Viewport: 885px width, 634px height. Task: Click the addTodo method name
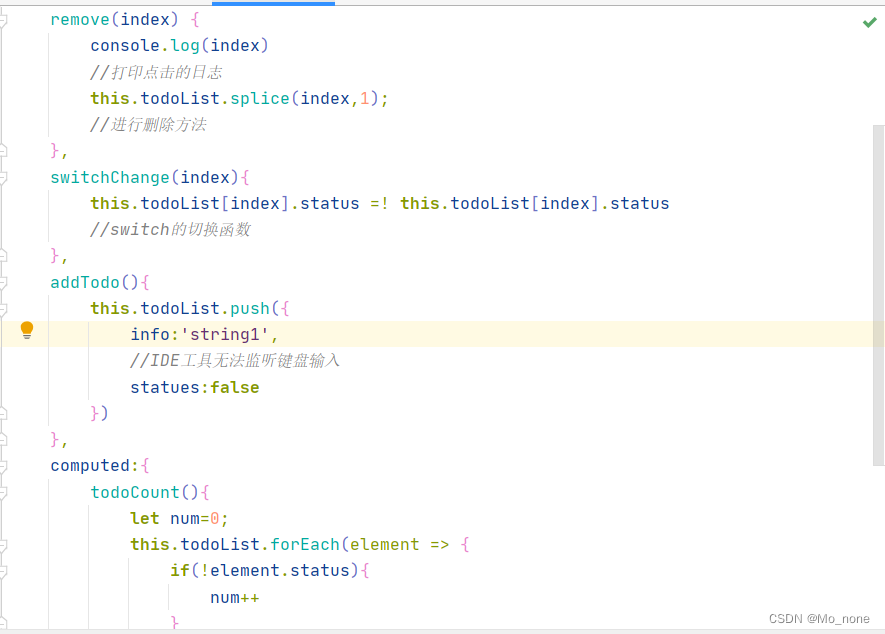(85, 282)
